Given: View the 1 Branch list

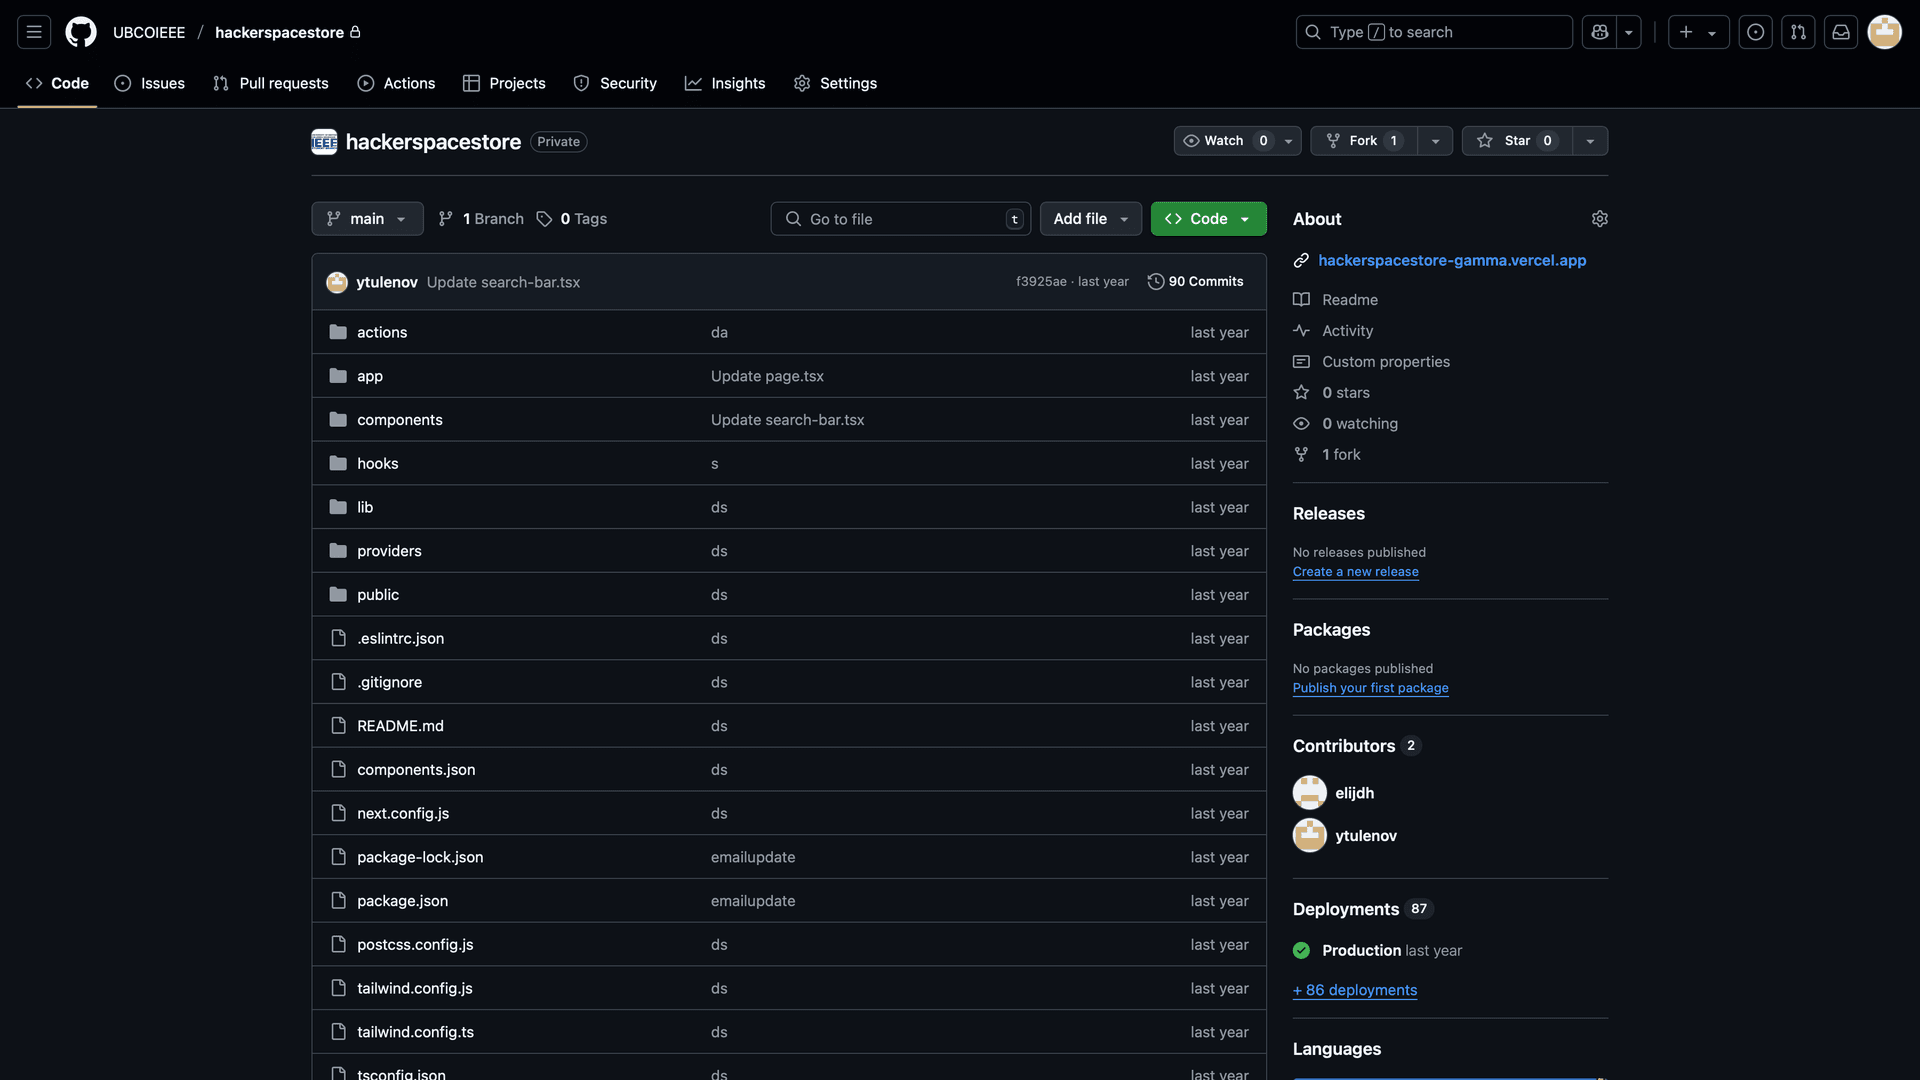Looking at the screenshot, I should pos(481,219).
